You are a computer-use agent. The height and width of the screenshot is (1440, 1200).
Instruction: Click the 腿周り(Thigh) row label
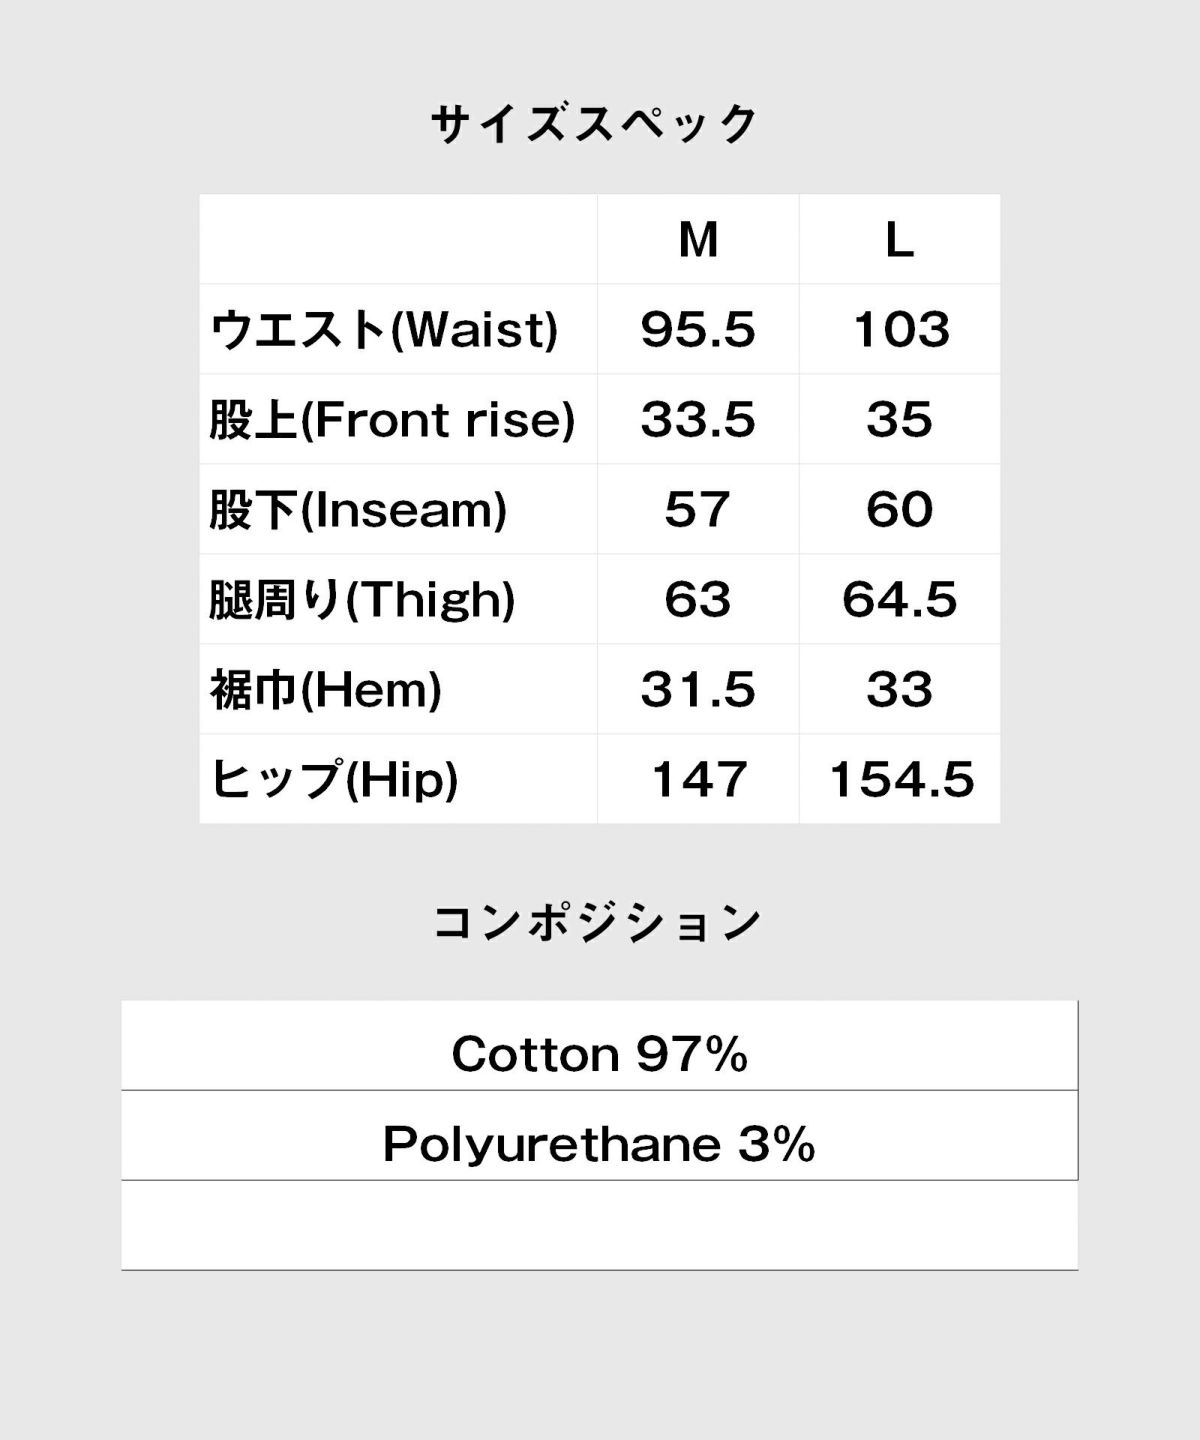point(362,600)
